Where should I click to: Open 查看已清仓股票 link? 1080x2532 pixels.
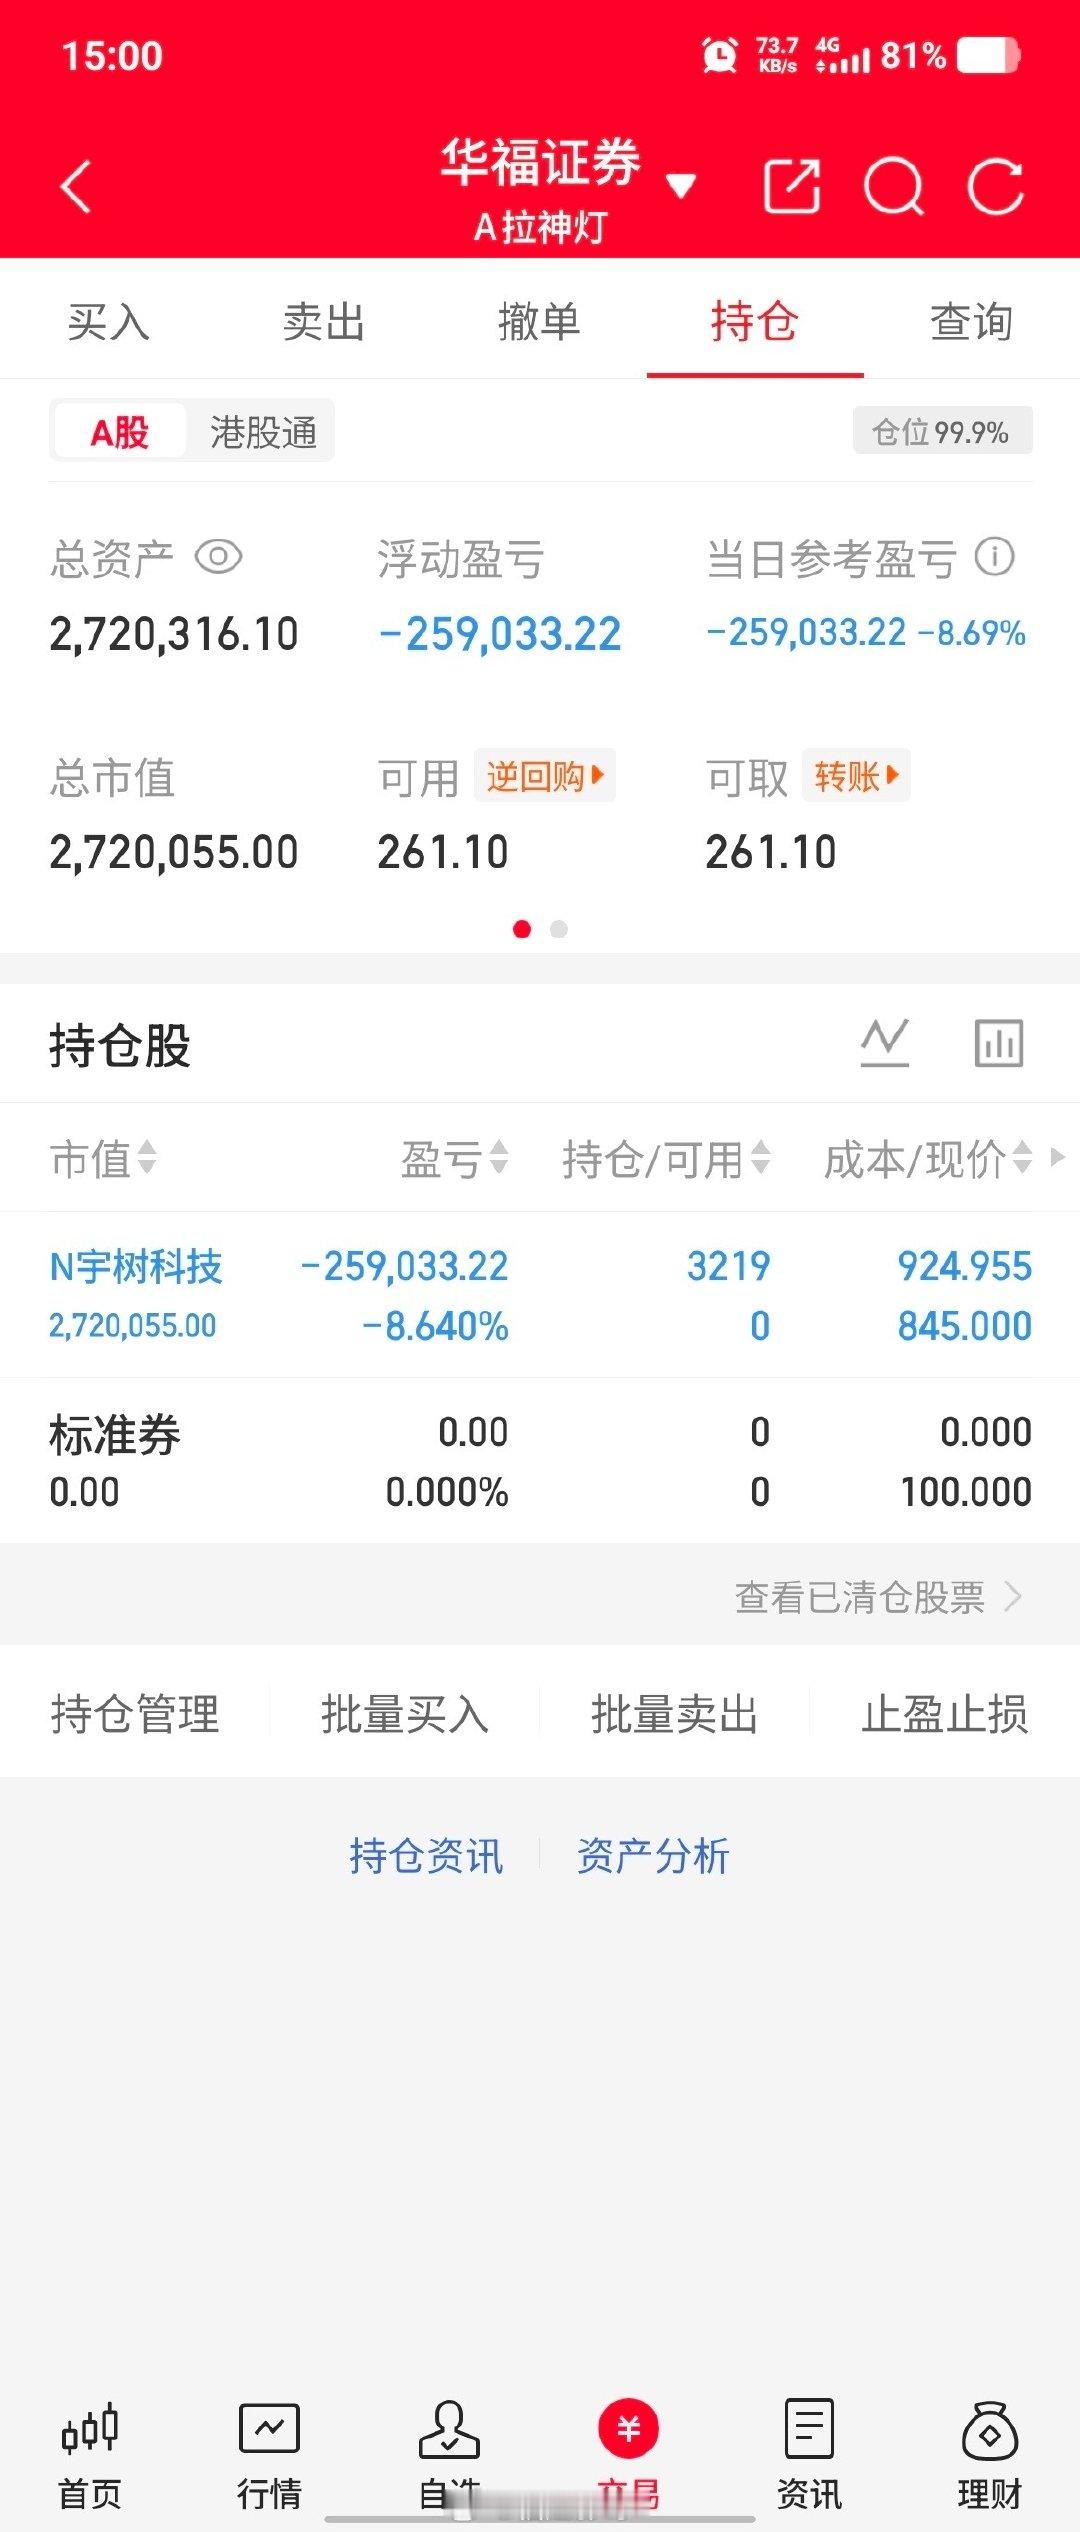878,1597
